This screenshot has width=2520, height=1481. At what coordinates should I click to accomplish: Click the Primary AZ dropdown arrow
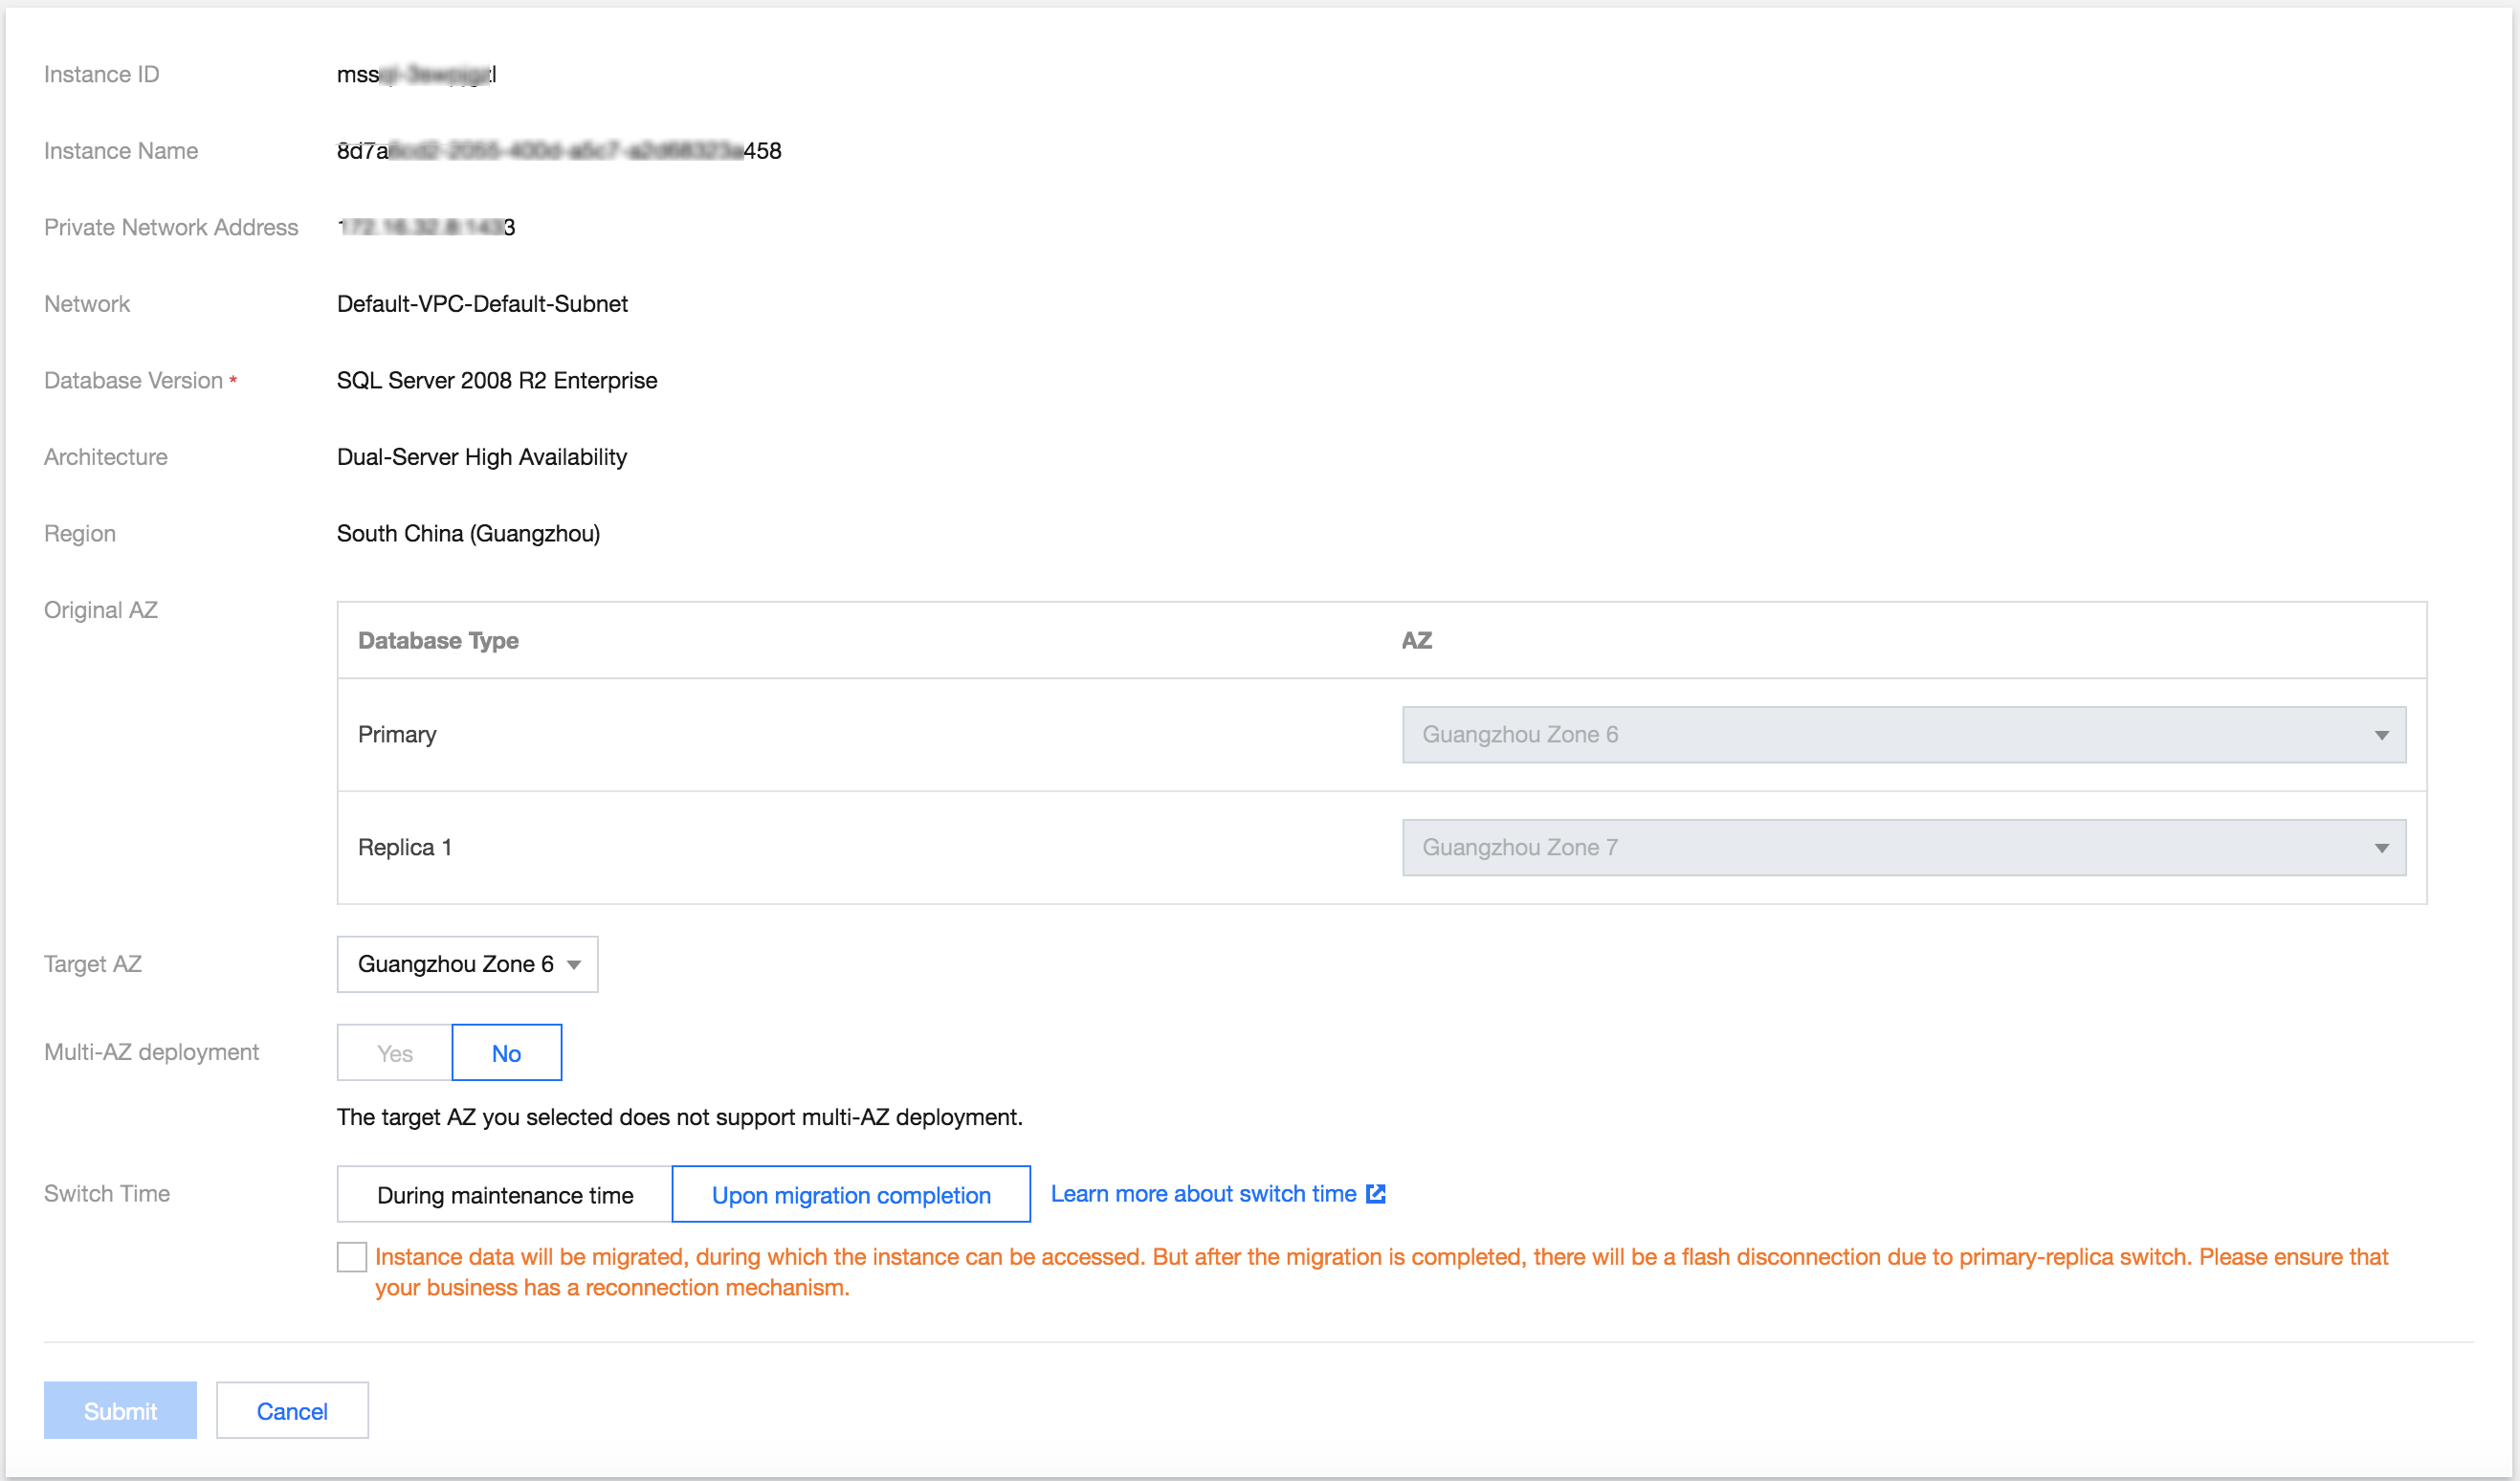[2381, 736]
